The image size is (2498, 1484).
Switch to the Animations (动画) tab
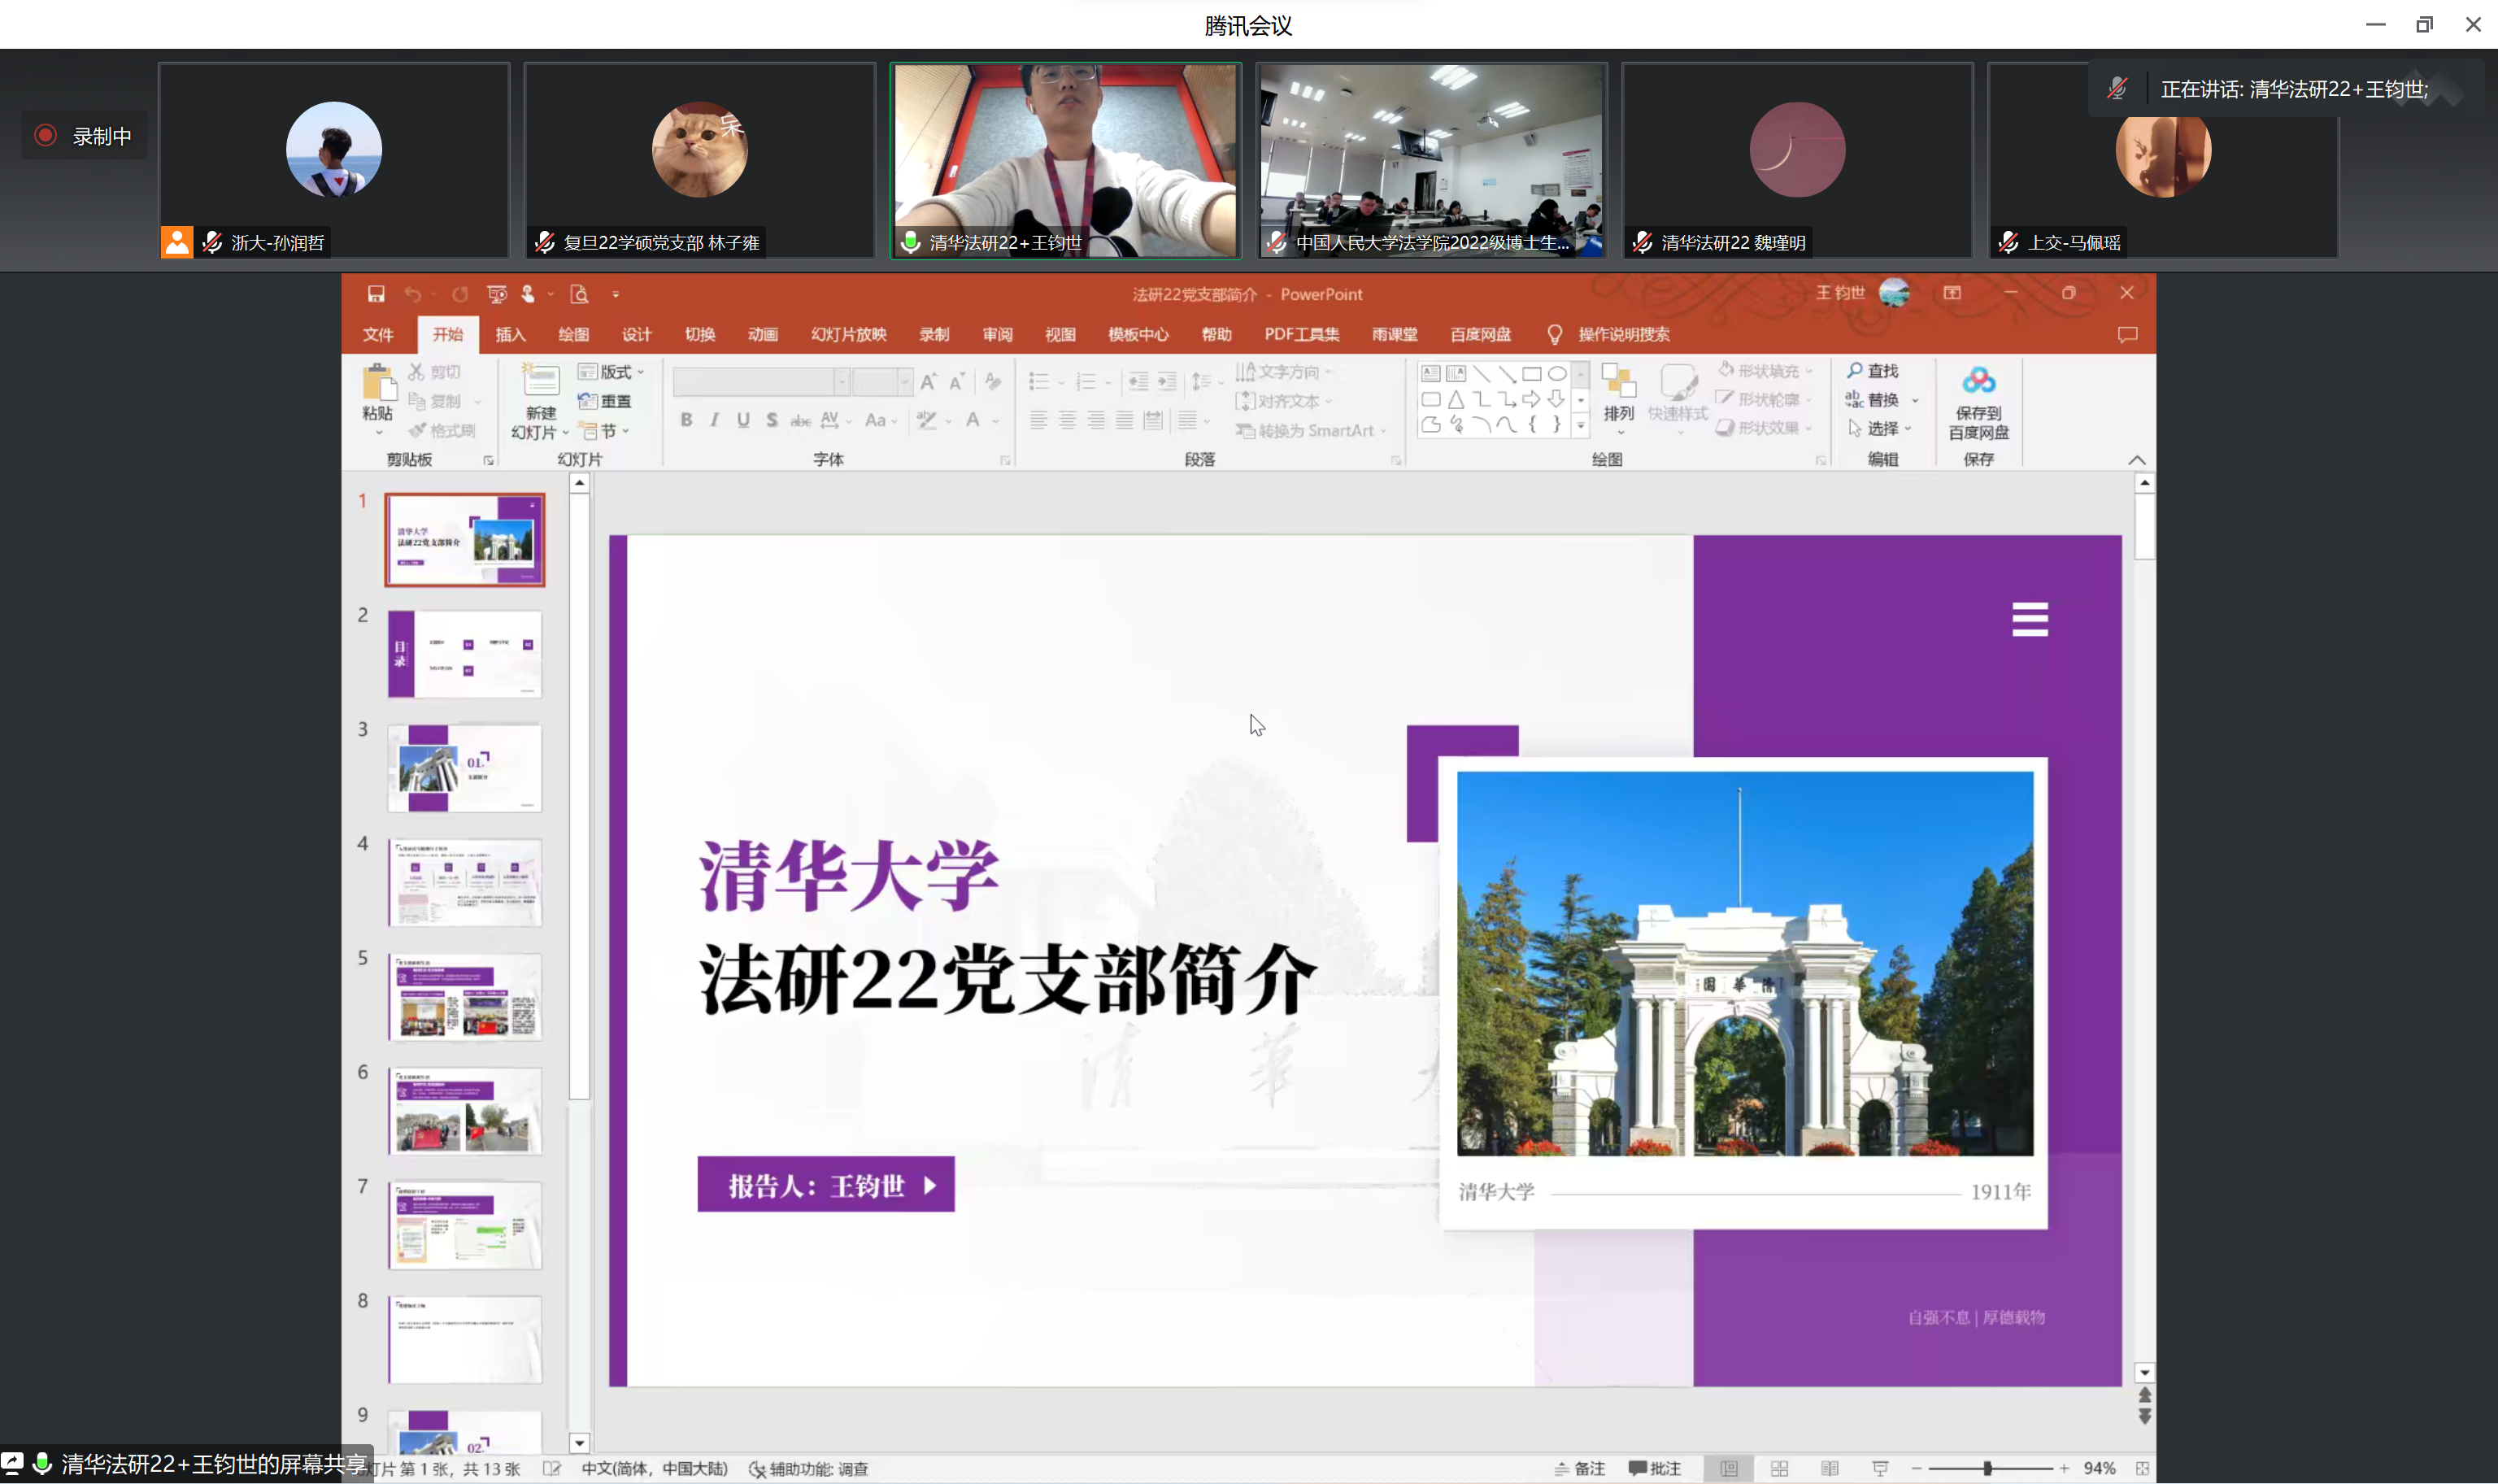[763, 334]
